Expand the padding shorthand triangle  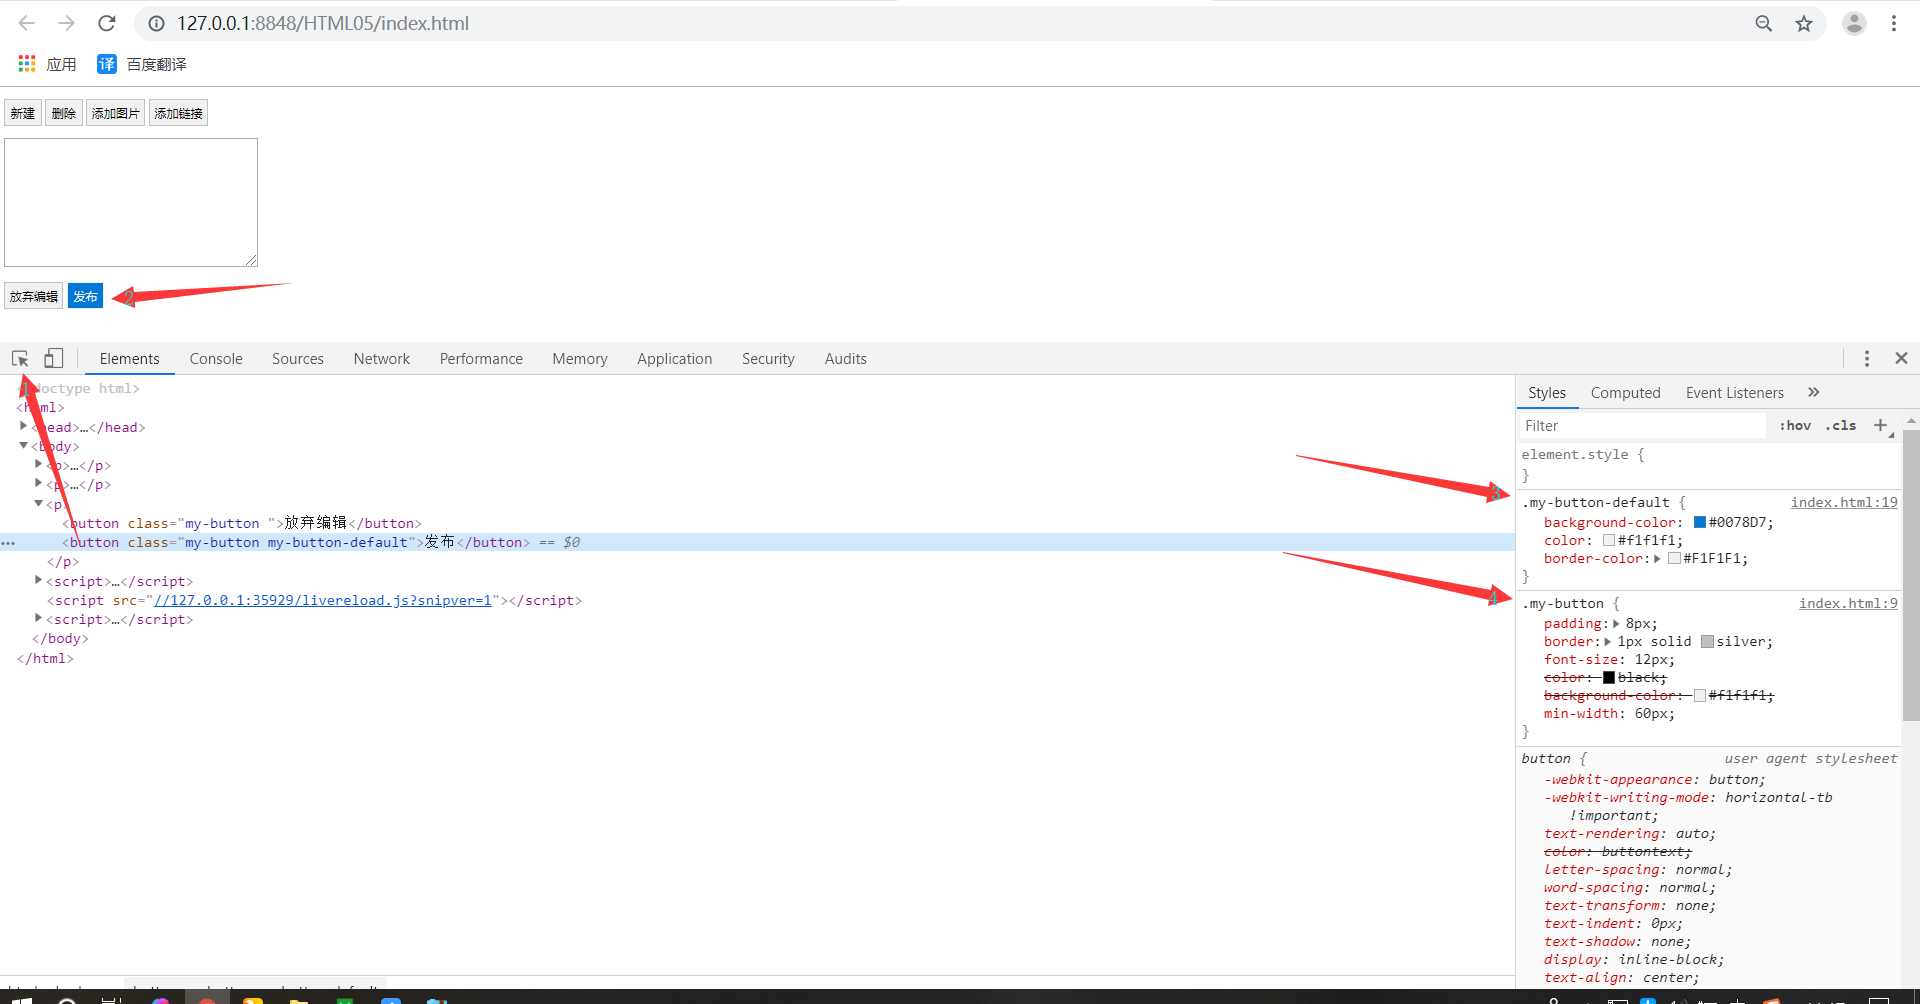tap(1616, 623)
